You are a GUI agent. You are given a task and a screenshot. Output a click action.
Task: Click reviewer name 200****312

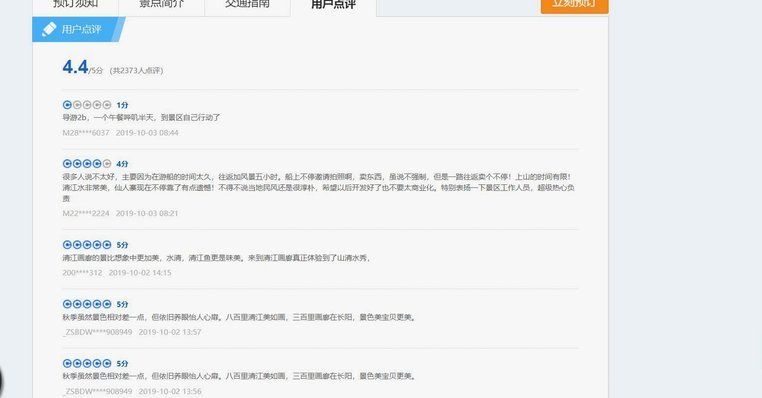pyautogui.click(x=83, y=273)
